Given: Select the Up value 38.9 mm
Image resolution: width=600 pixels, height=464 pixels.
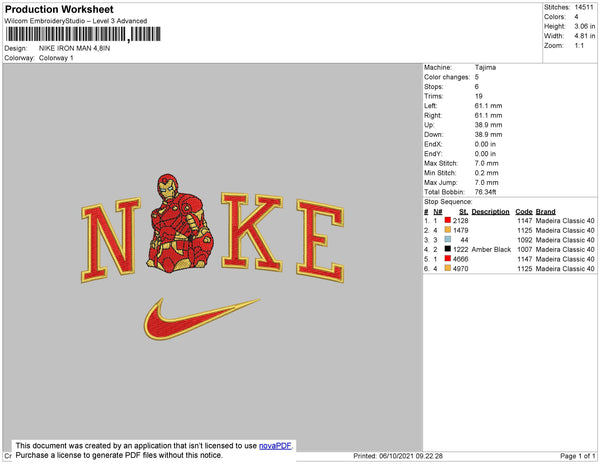Looking at the screenshot, I should tap(488, 125).
